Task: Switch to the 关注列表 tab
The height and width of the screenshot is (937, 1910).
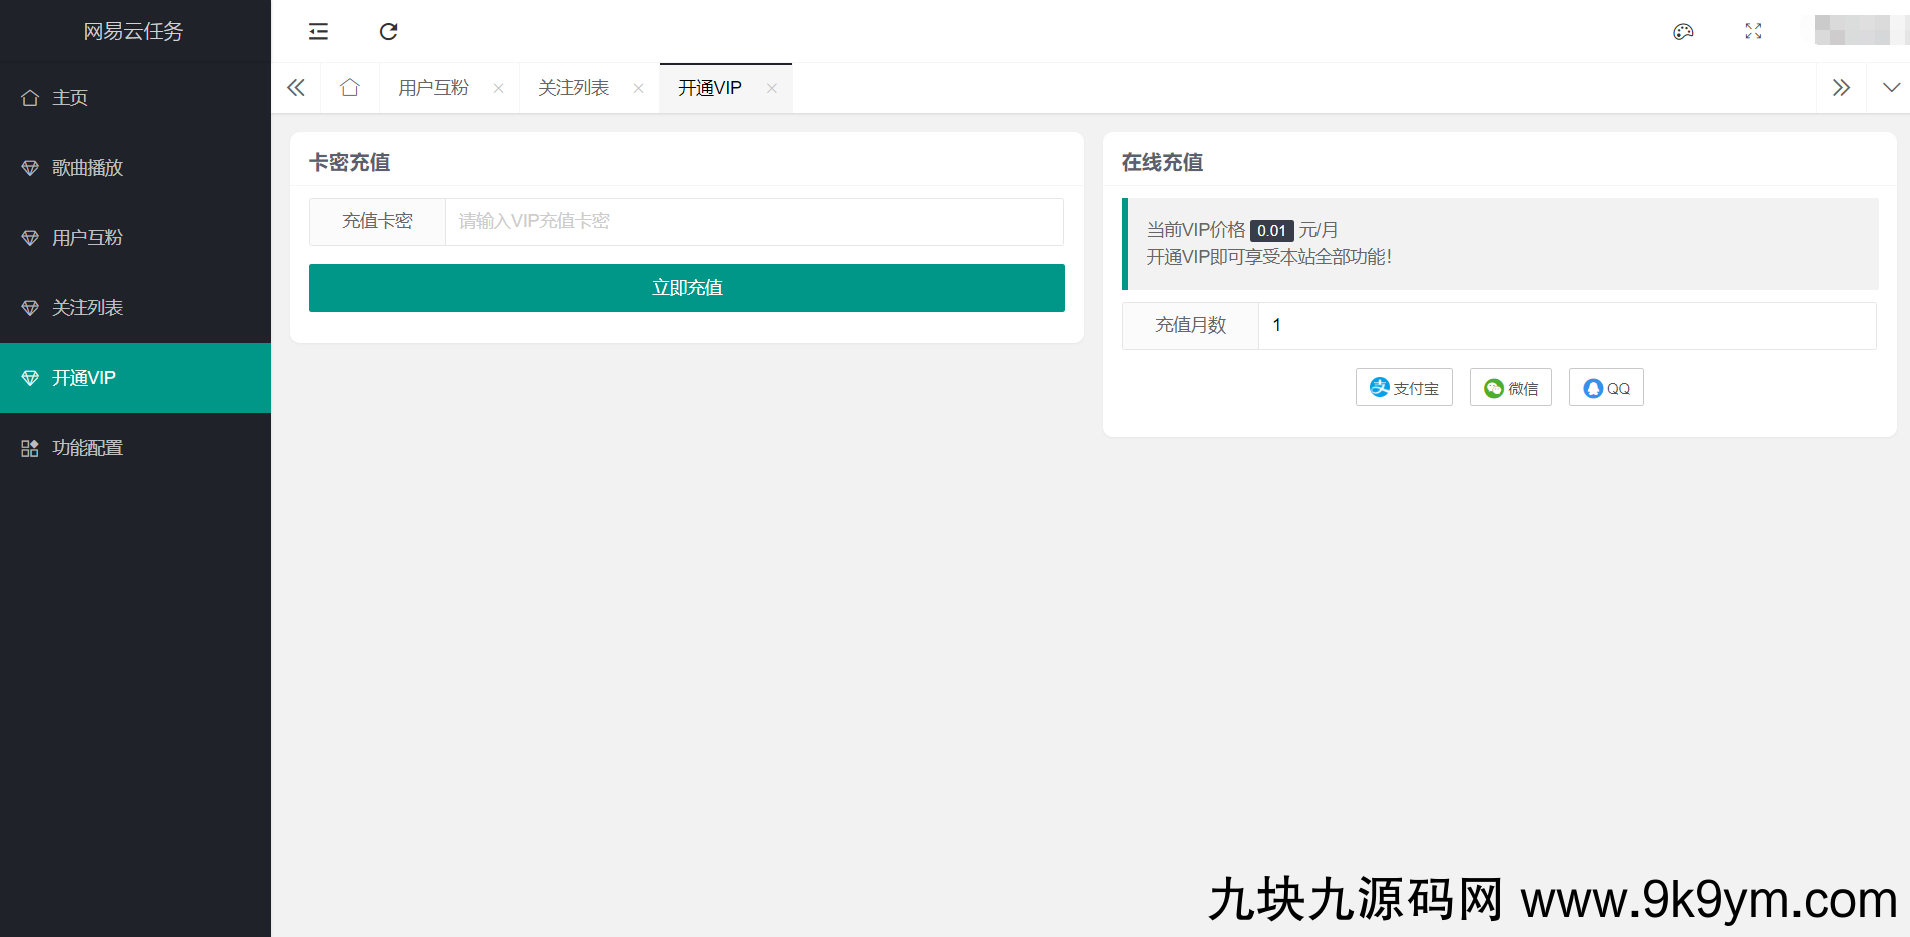Action: coord(573,88)
